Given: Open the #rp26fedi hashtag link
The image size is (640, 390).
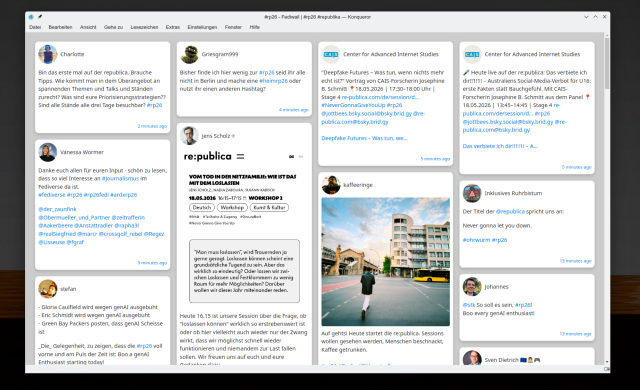Looking at the screenshot, I should [96, 195].
